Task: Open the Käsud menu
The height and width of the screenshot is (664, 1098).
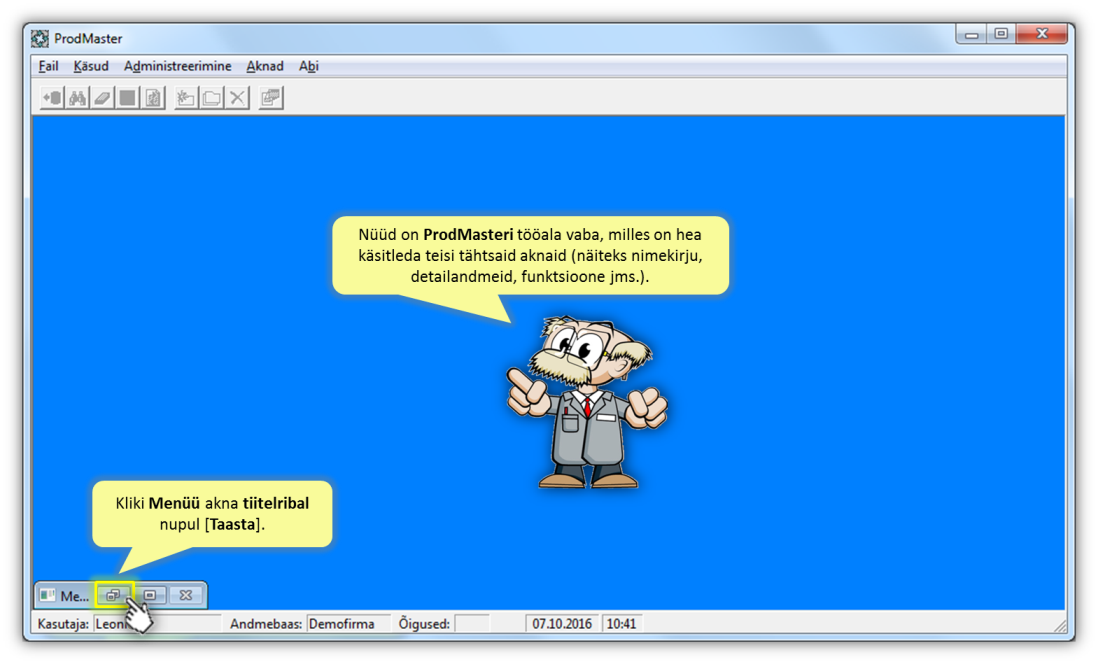Action: (91, 66)
